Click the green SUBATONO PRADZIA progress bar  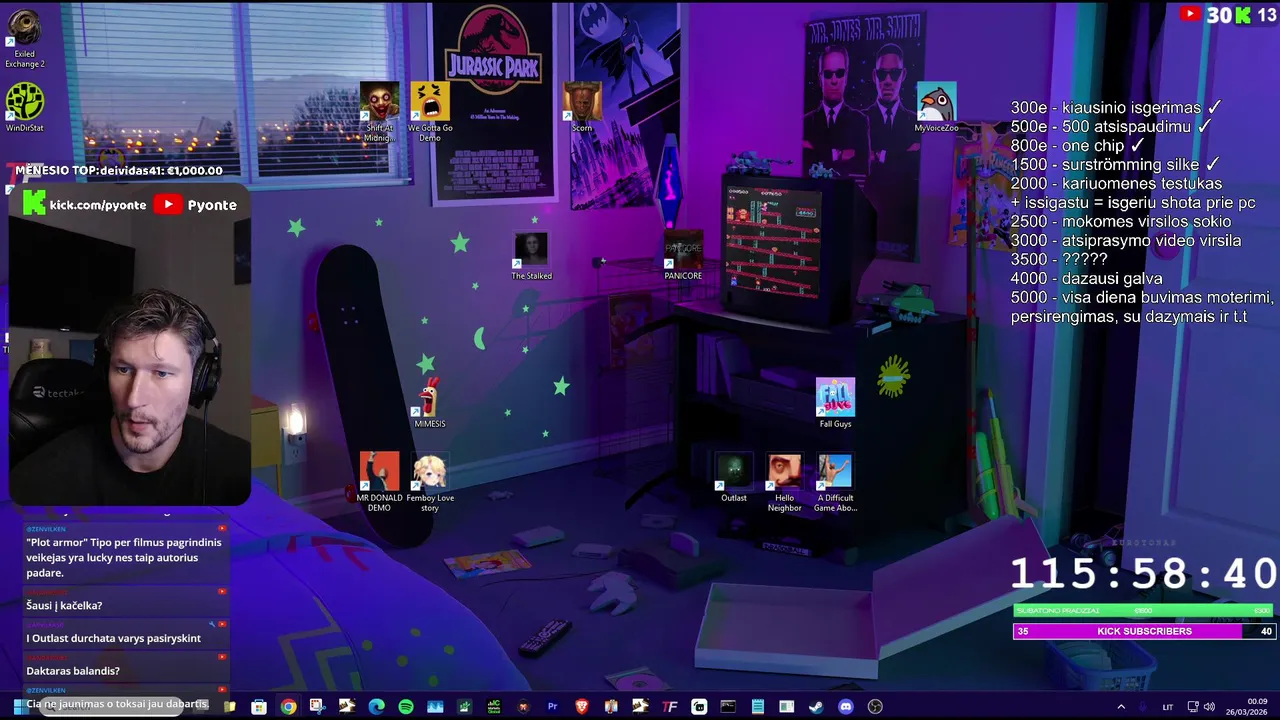tap(1144, 610)
